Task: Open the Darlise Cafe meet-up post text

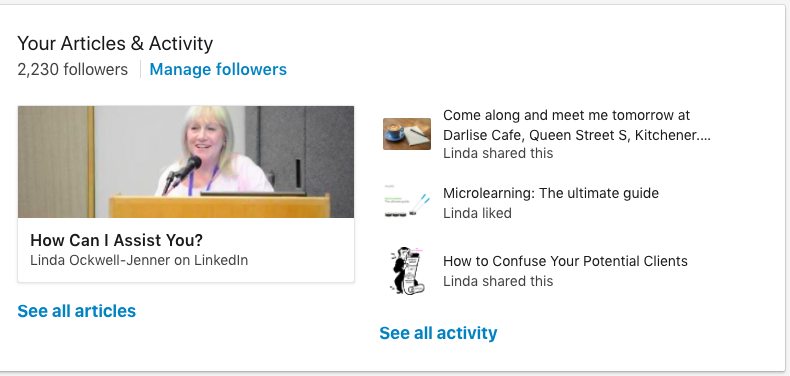Action: pyautogui.click(x=577, y=126)
